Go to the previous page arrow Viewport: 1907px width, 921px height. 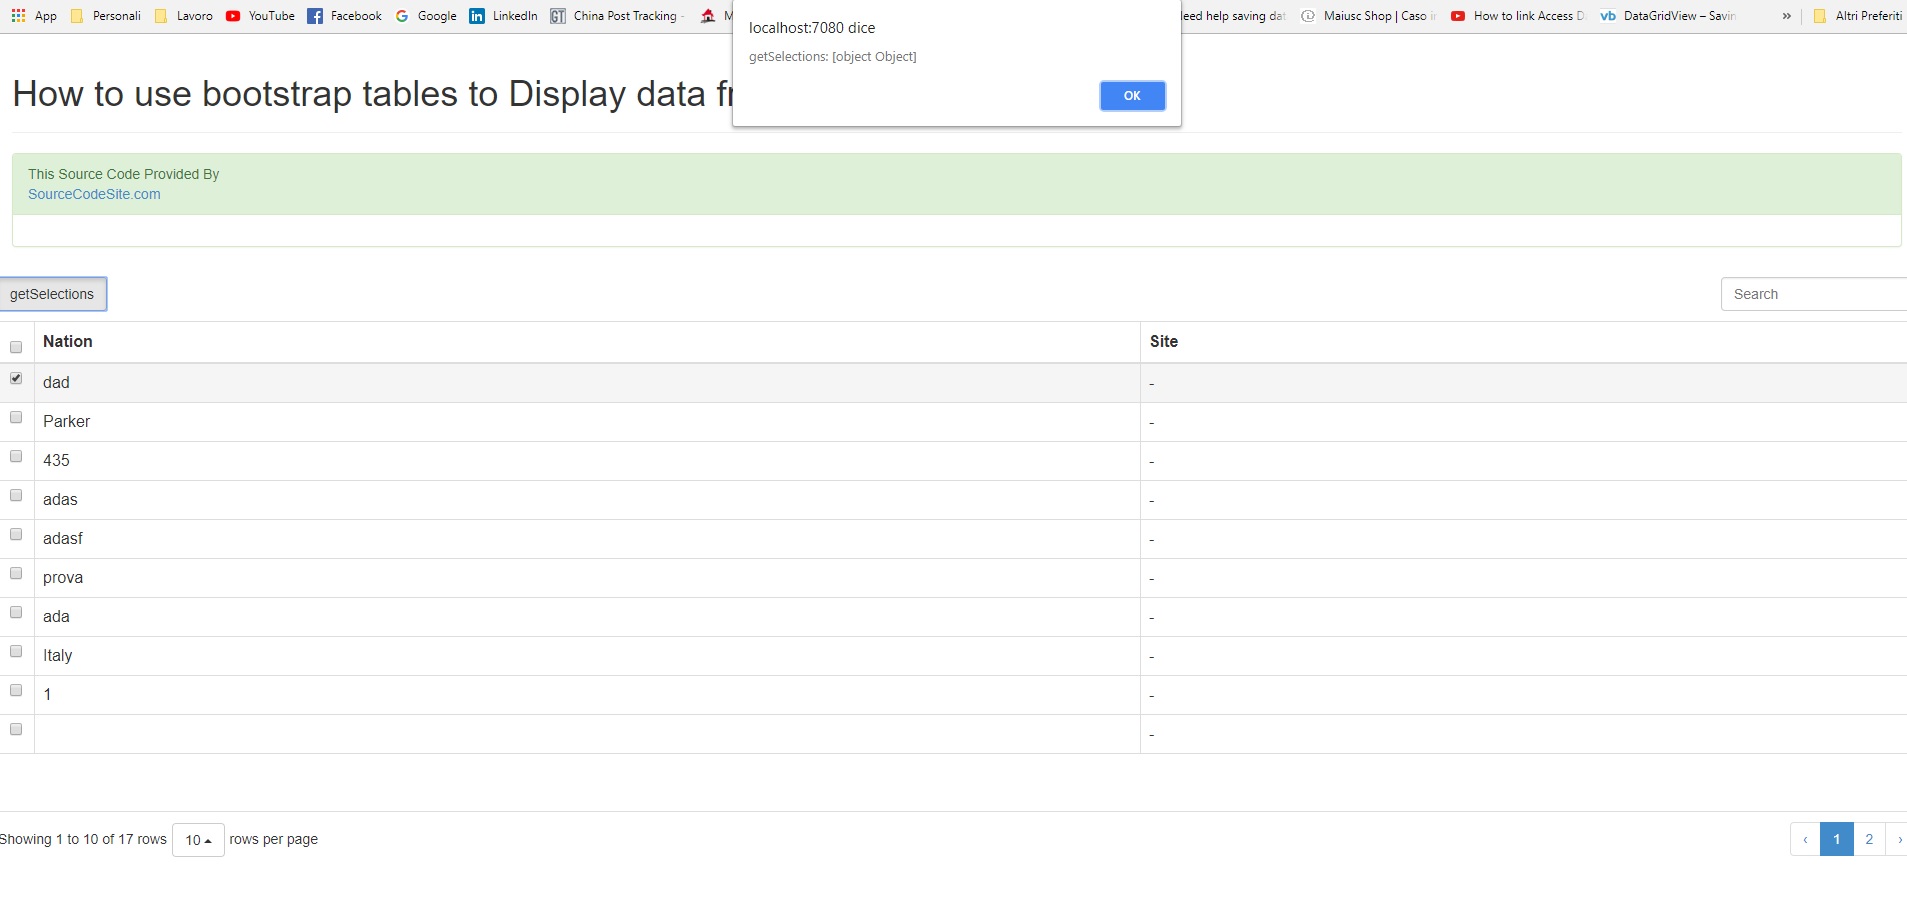1805,839
